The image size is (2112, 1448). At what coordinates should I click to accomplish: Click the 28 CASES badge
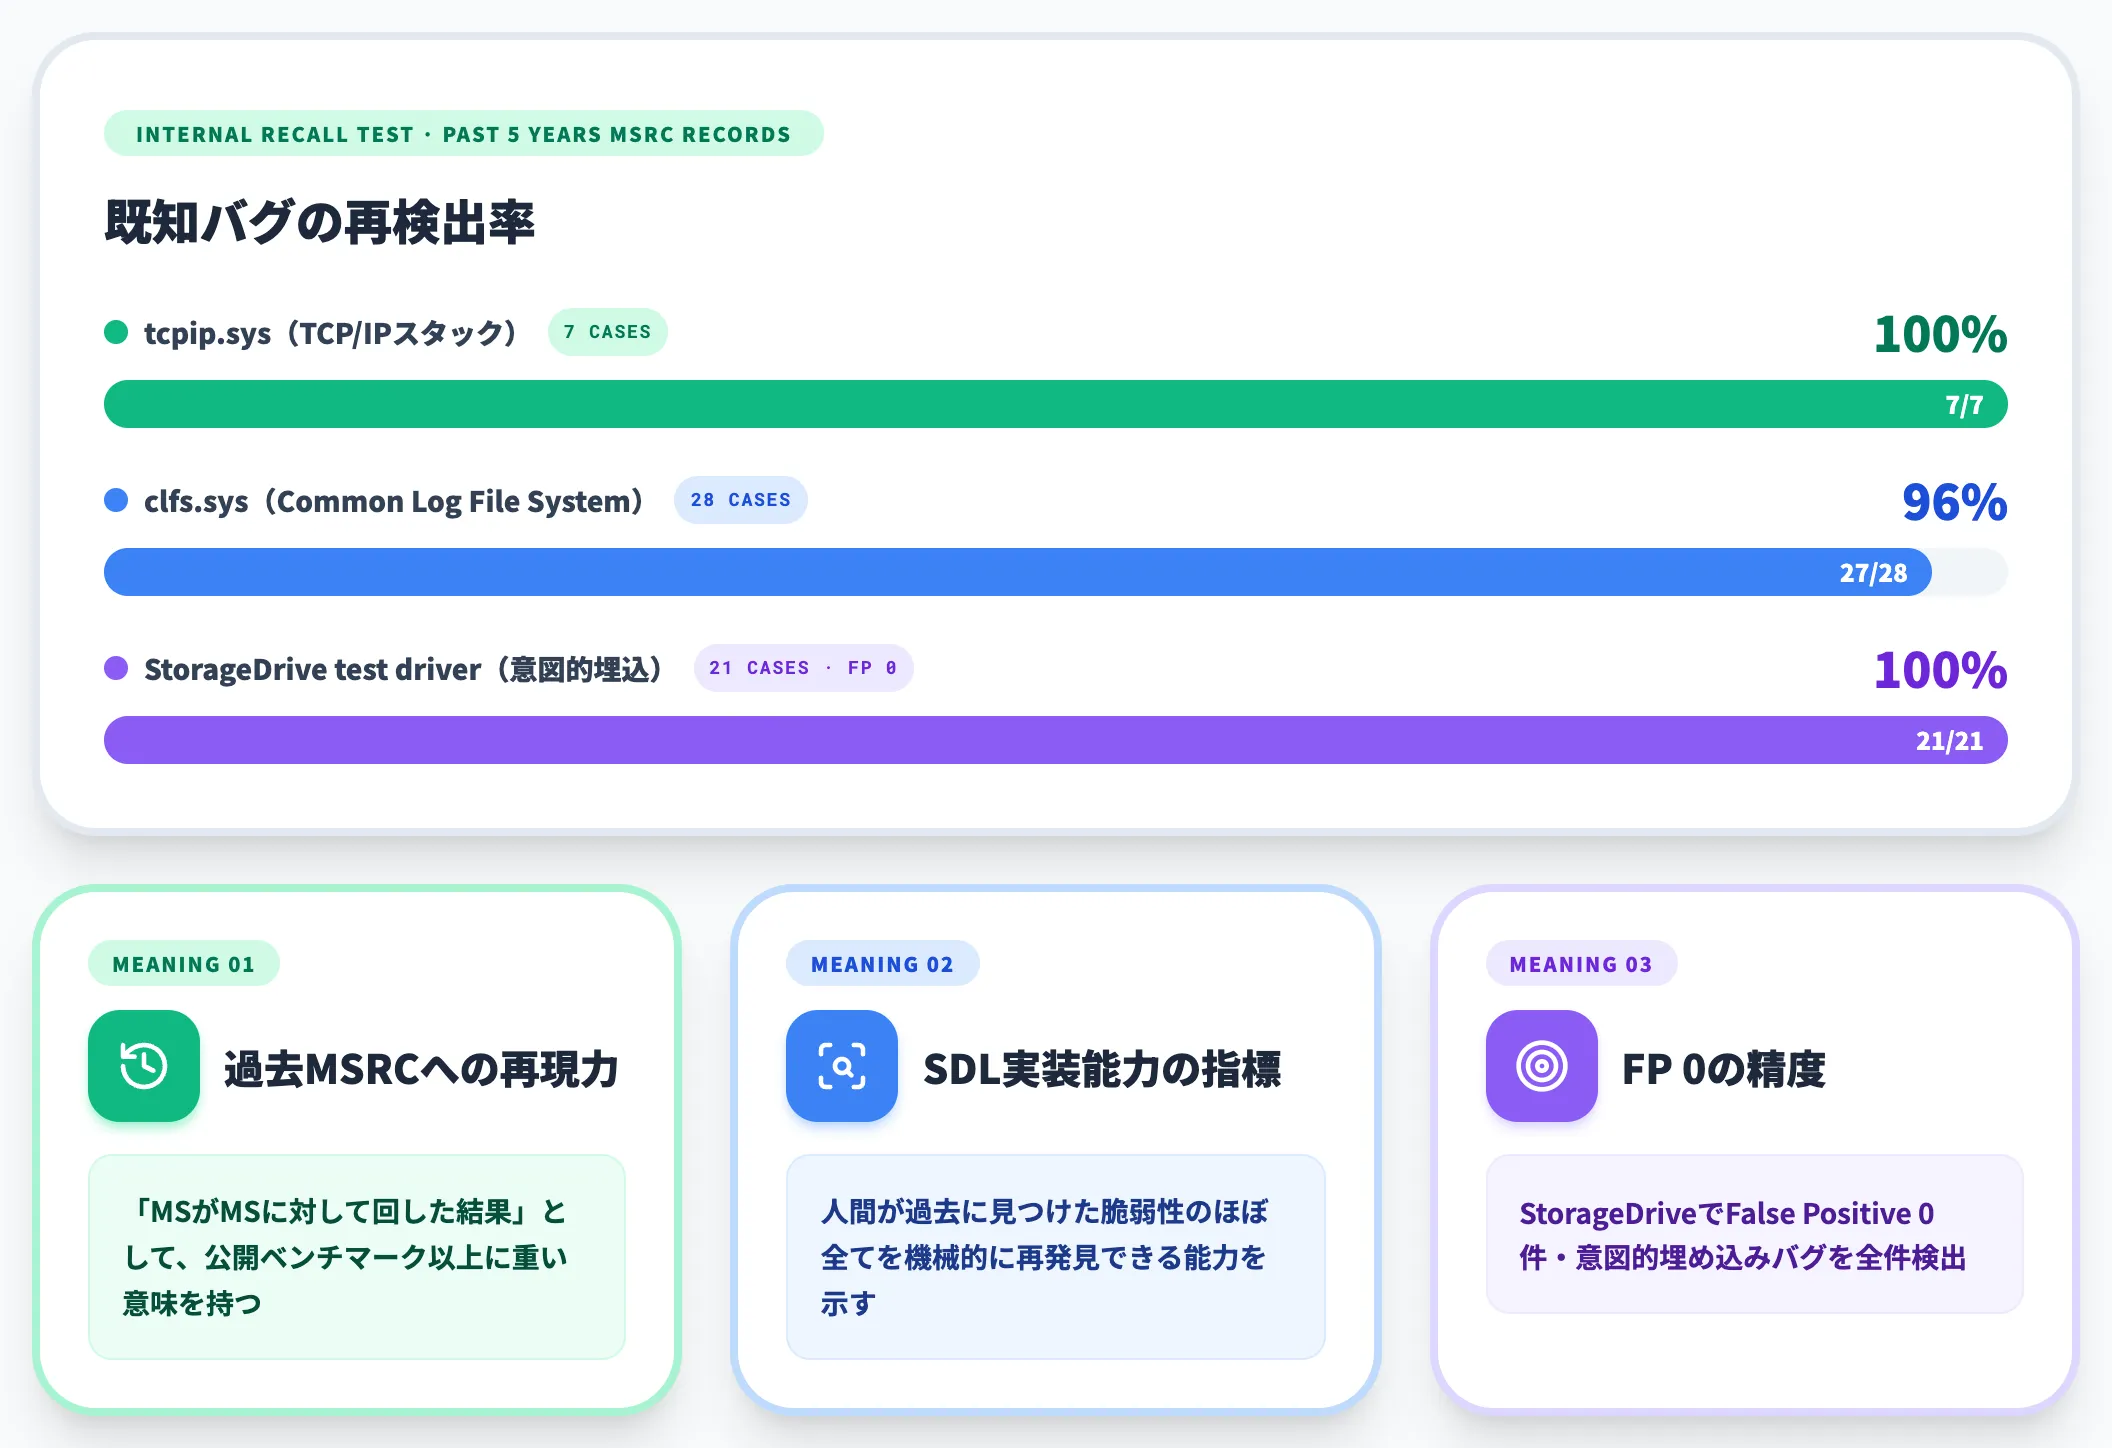click(741, 500)
